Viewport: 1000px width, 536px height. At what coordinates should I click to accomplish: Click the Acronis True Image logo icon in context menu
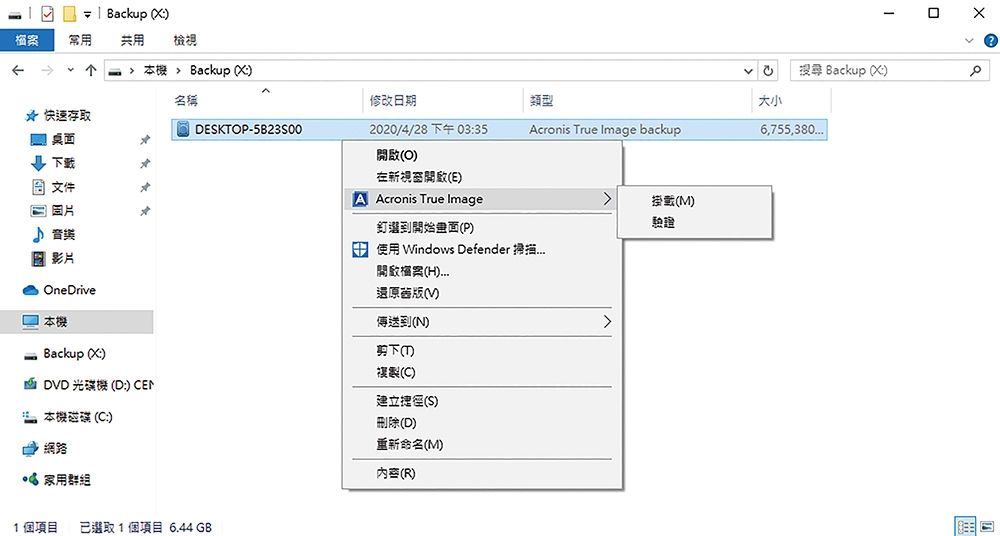coord(360,199)
